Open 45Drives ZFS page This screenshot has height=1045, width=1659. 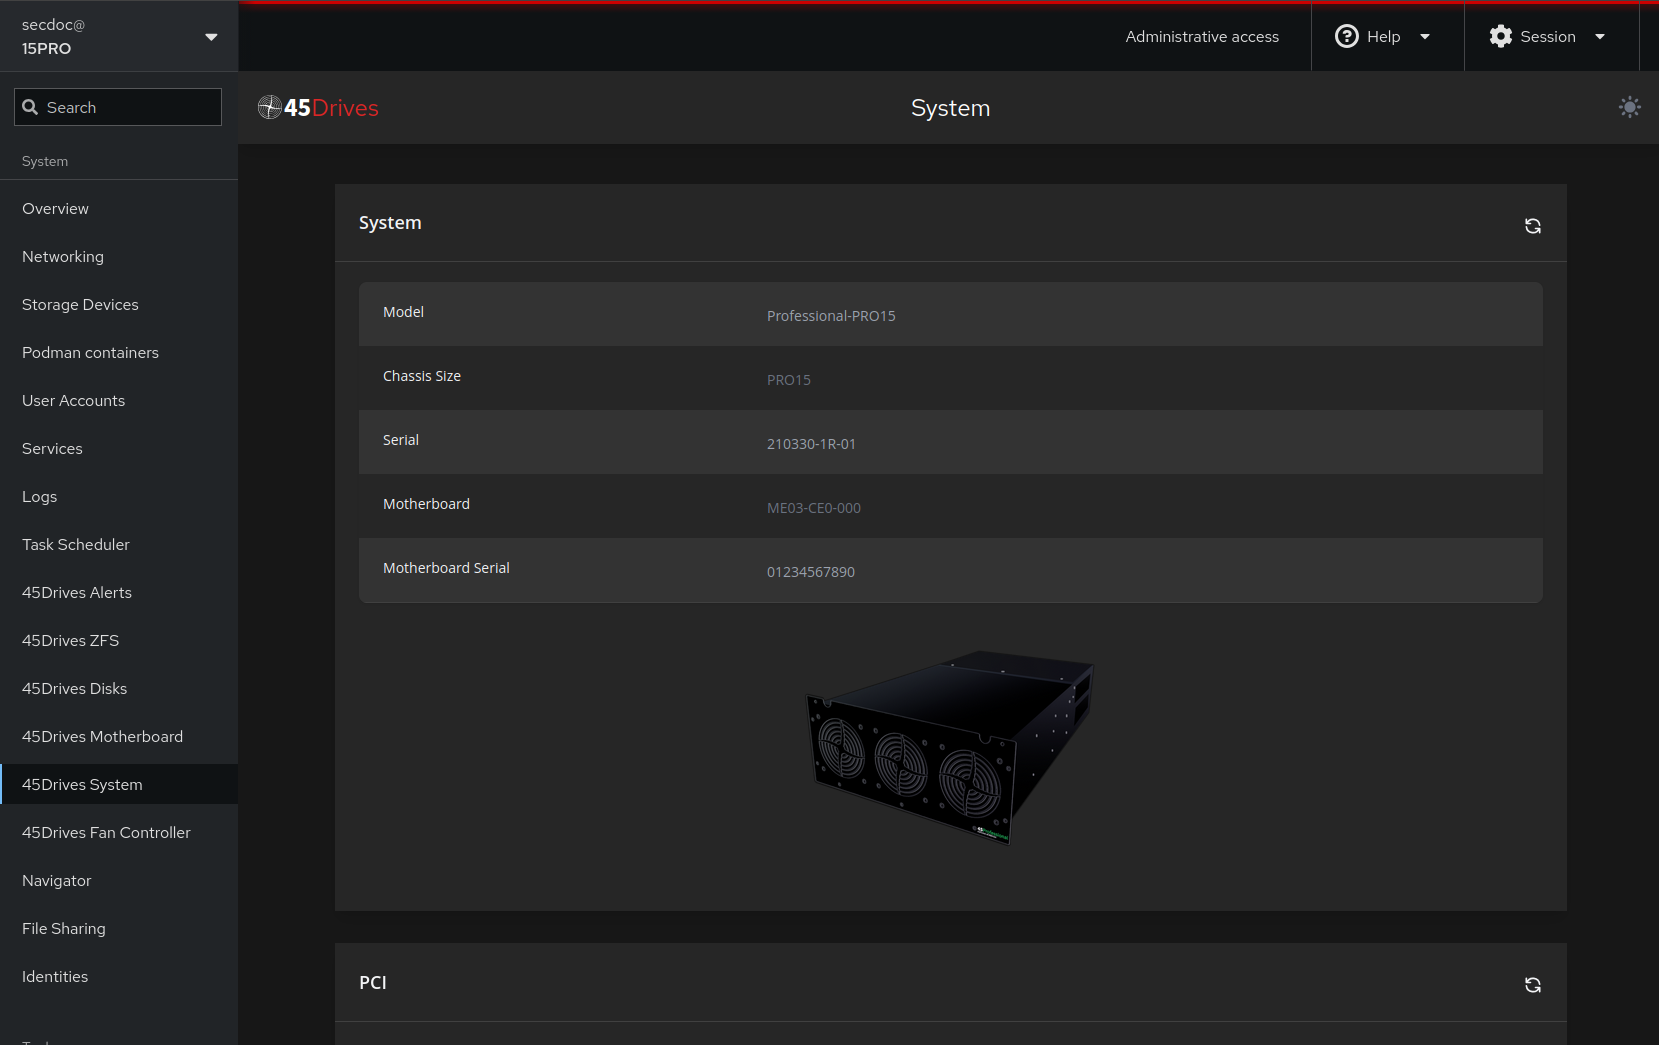coord(119,640)
